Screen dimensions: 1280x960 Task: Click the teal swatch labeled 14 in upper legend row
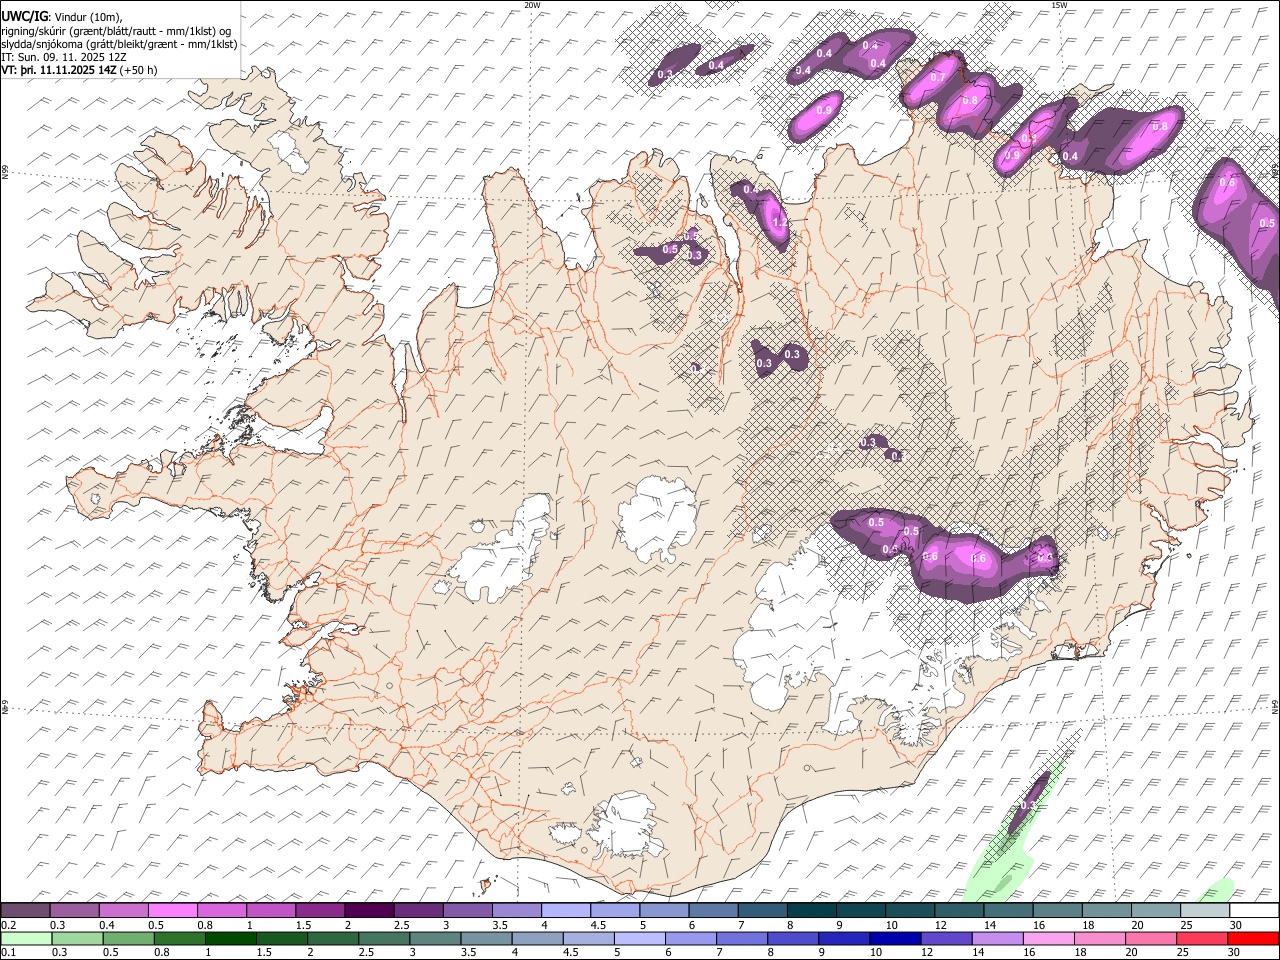(1008, 911)
